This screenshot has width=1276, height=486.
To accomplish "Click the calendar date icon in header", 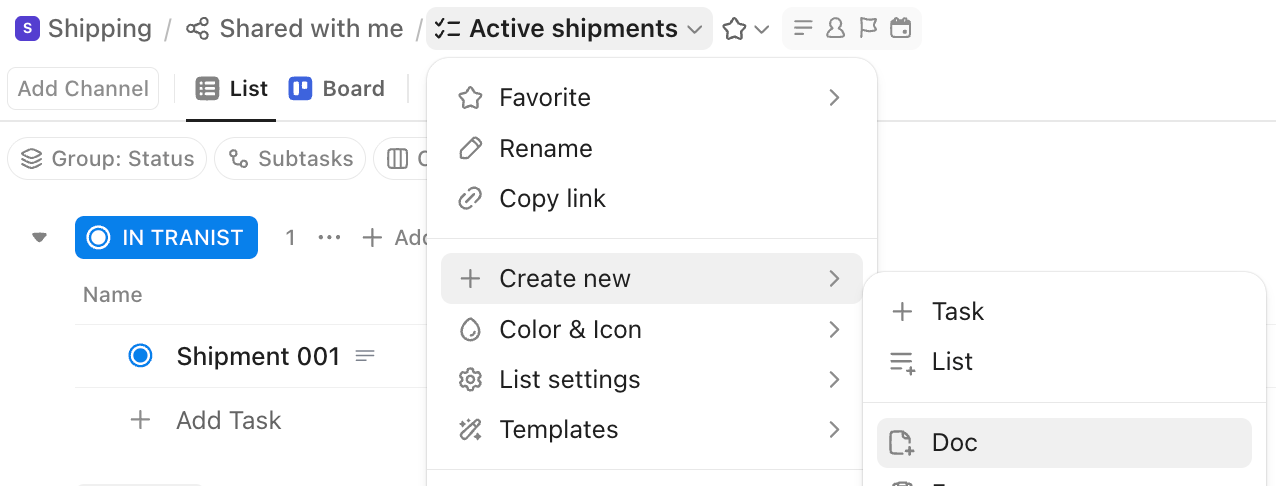I will (x=900, y=29).
